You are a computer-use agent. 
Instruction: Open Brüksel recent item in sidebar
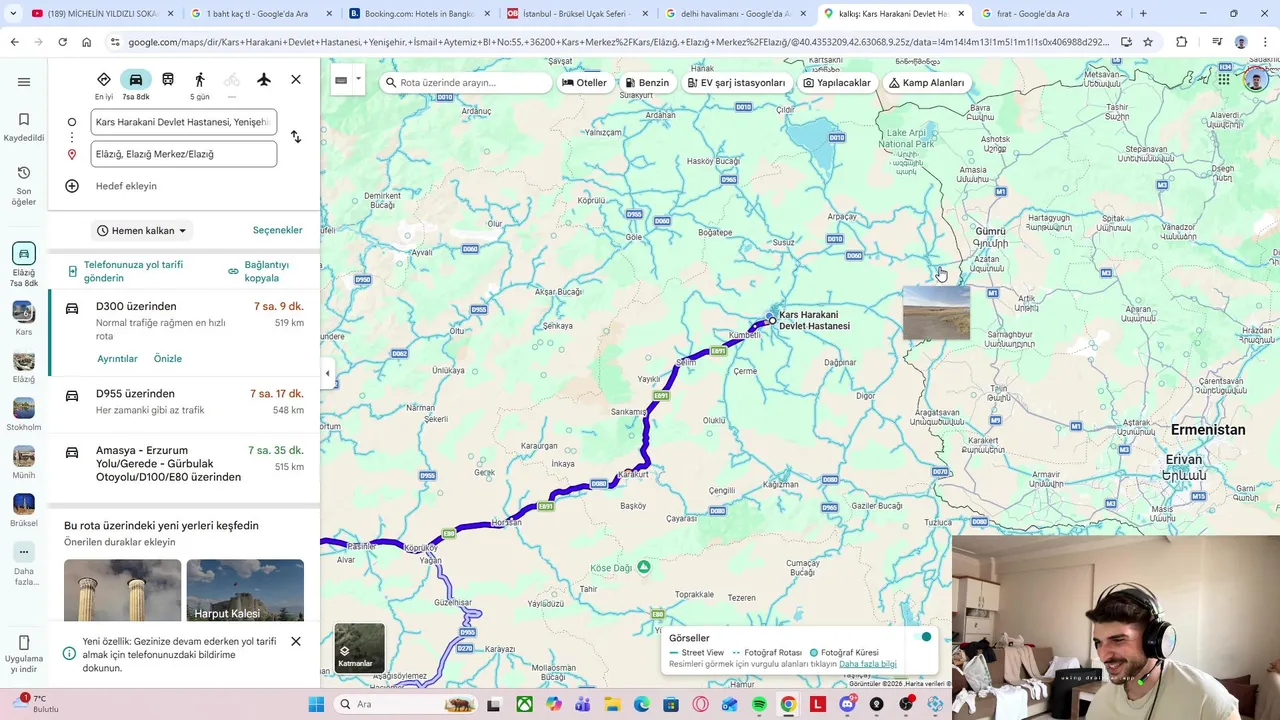pos(24,510)
